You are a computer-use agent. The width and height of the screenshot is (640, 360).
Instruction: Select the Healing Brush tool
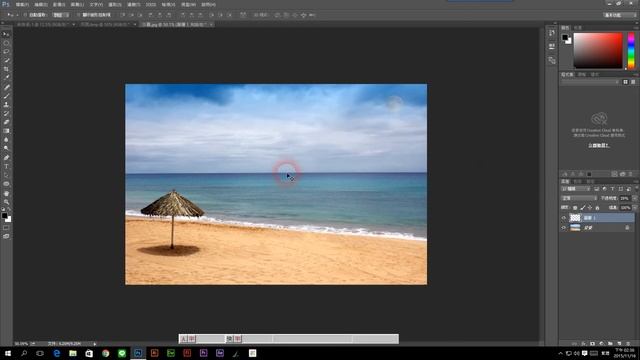pyautogui.click(x=6, y=87)
